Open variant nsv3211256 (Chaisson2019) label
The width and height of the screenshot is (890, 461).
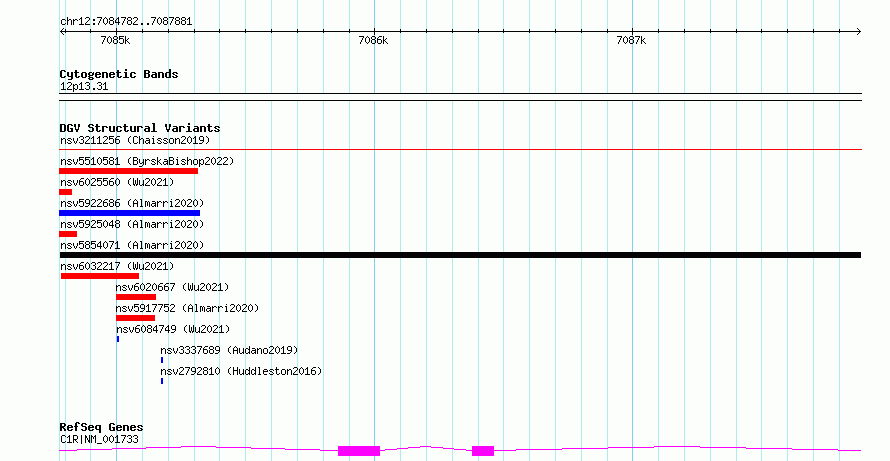(135, 140)
